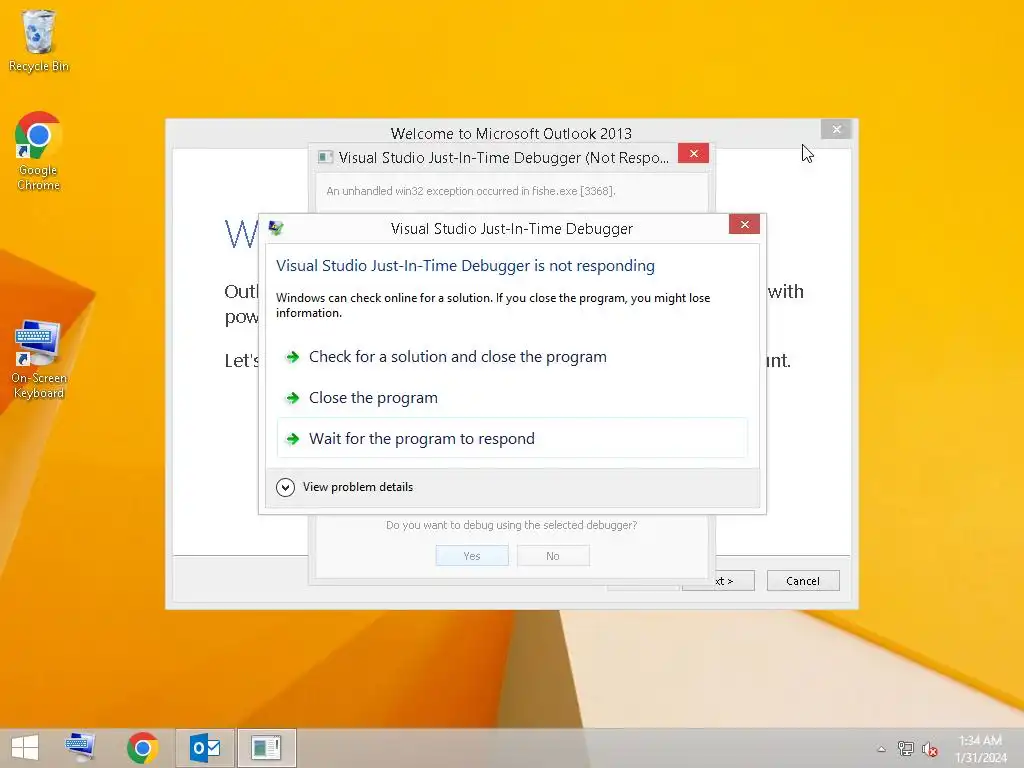This screenshot has height=768, width=1024.
Task: Close the Welcome to Microsoft Outlook 2013 window
Action: pyautogui.click(x=837, y=129)
